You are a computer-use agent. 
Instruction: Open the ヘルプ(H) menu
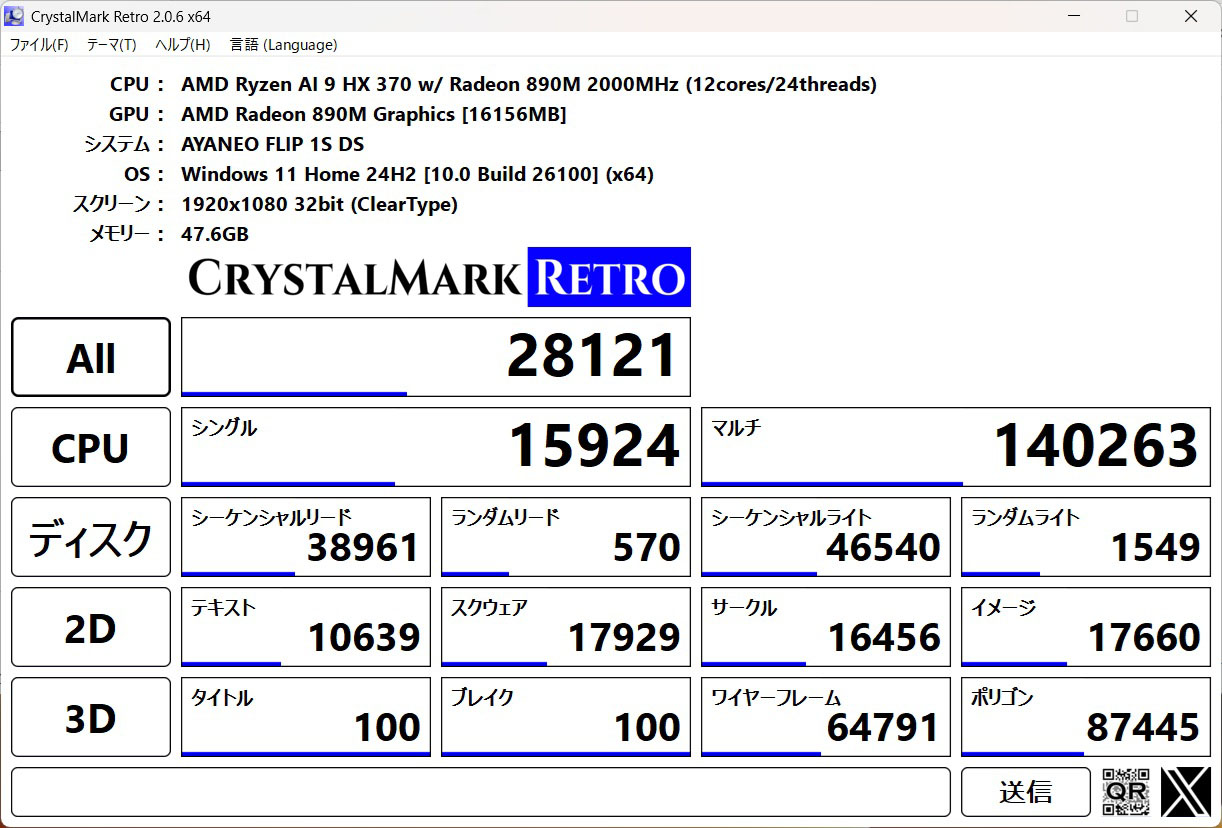[182, 45]
